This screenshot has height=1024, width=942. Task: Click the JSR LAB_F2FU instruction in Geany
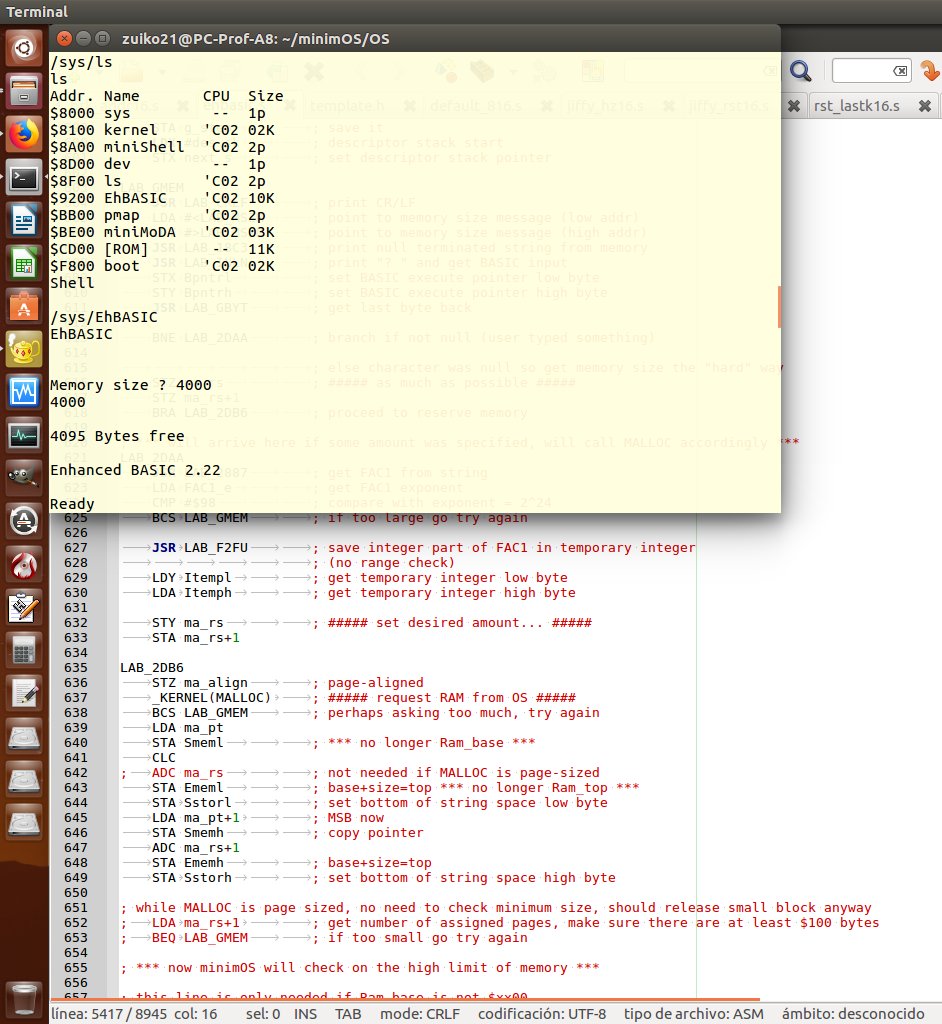200,547
